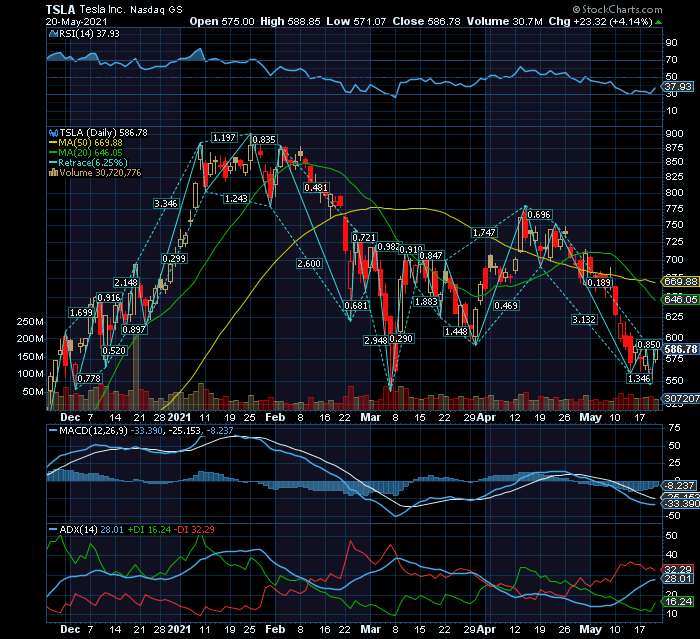Click the 20-May-2021 date label
Screen dimensions: 700x639
(76, 21)
